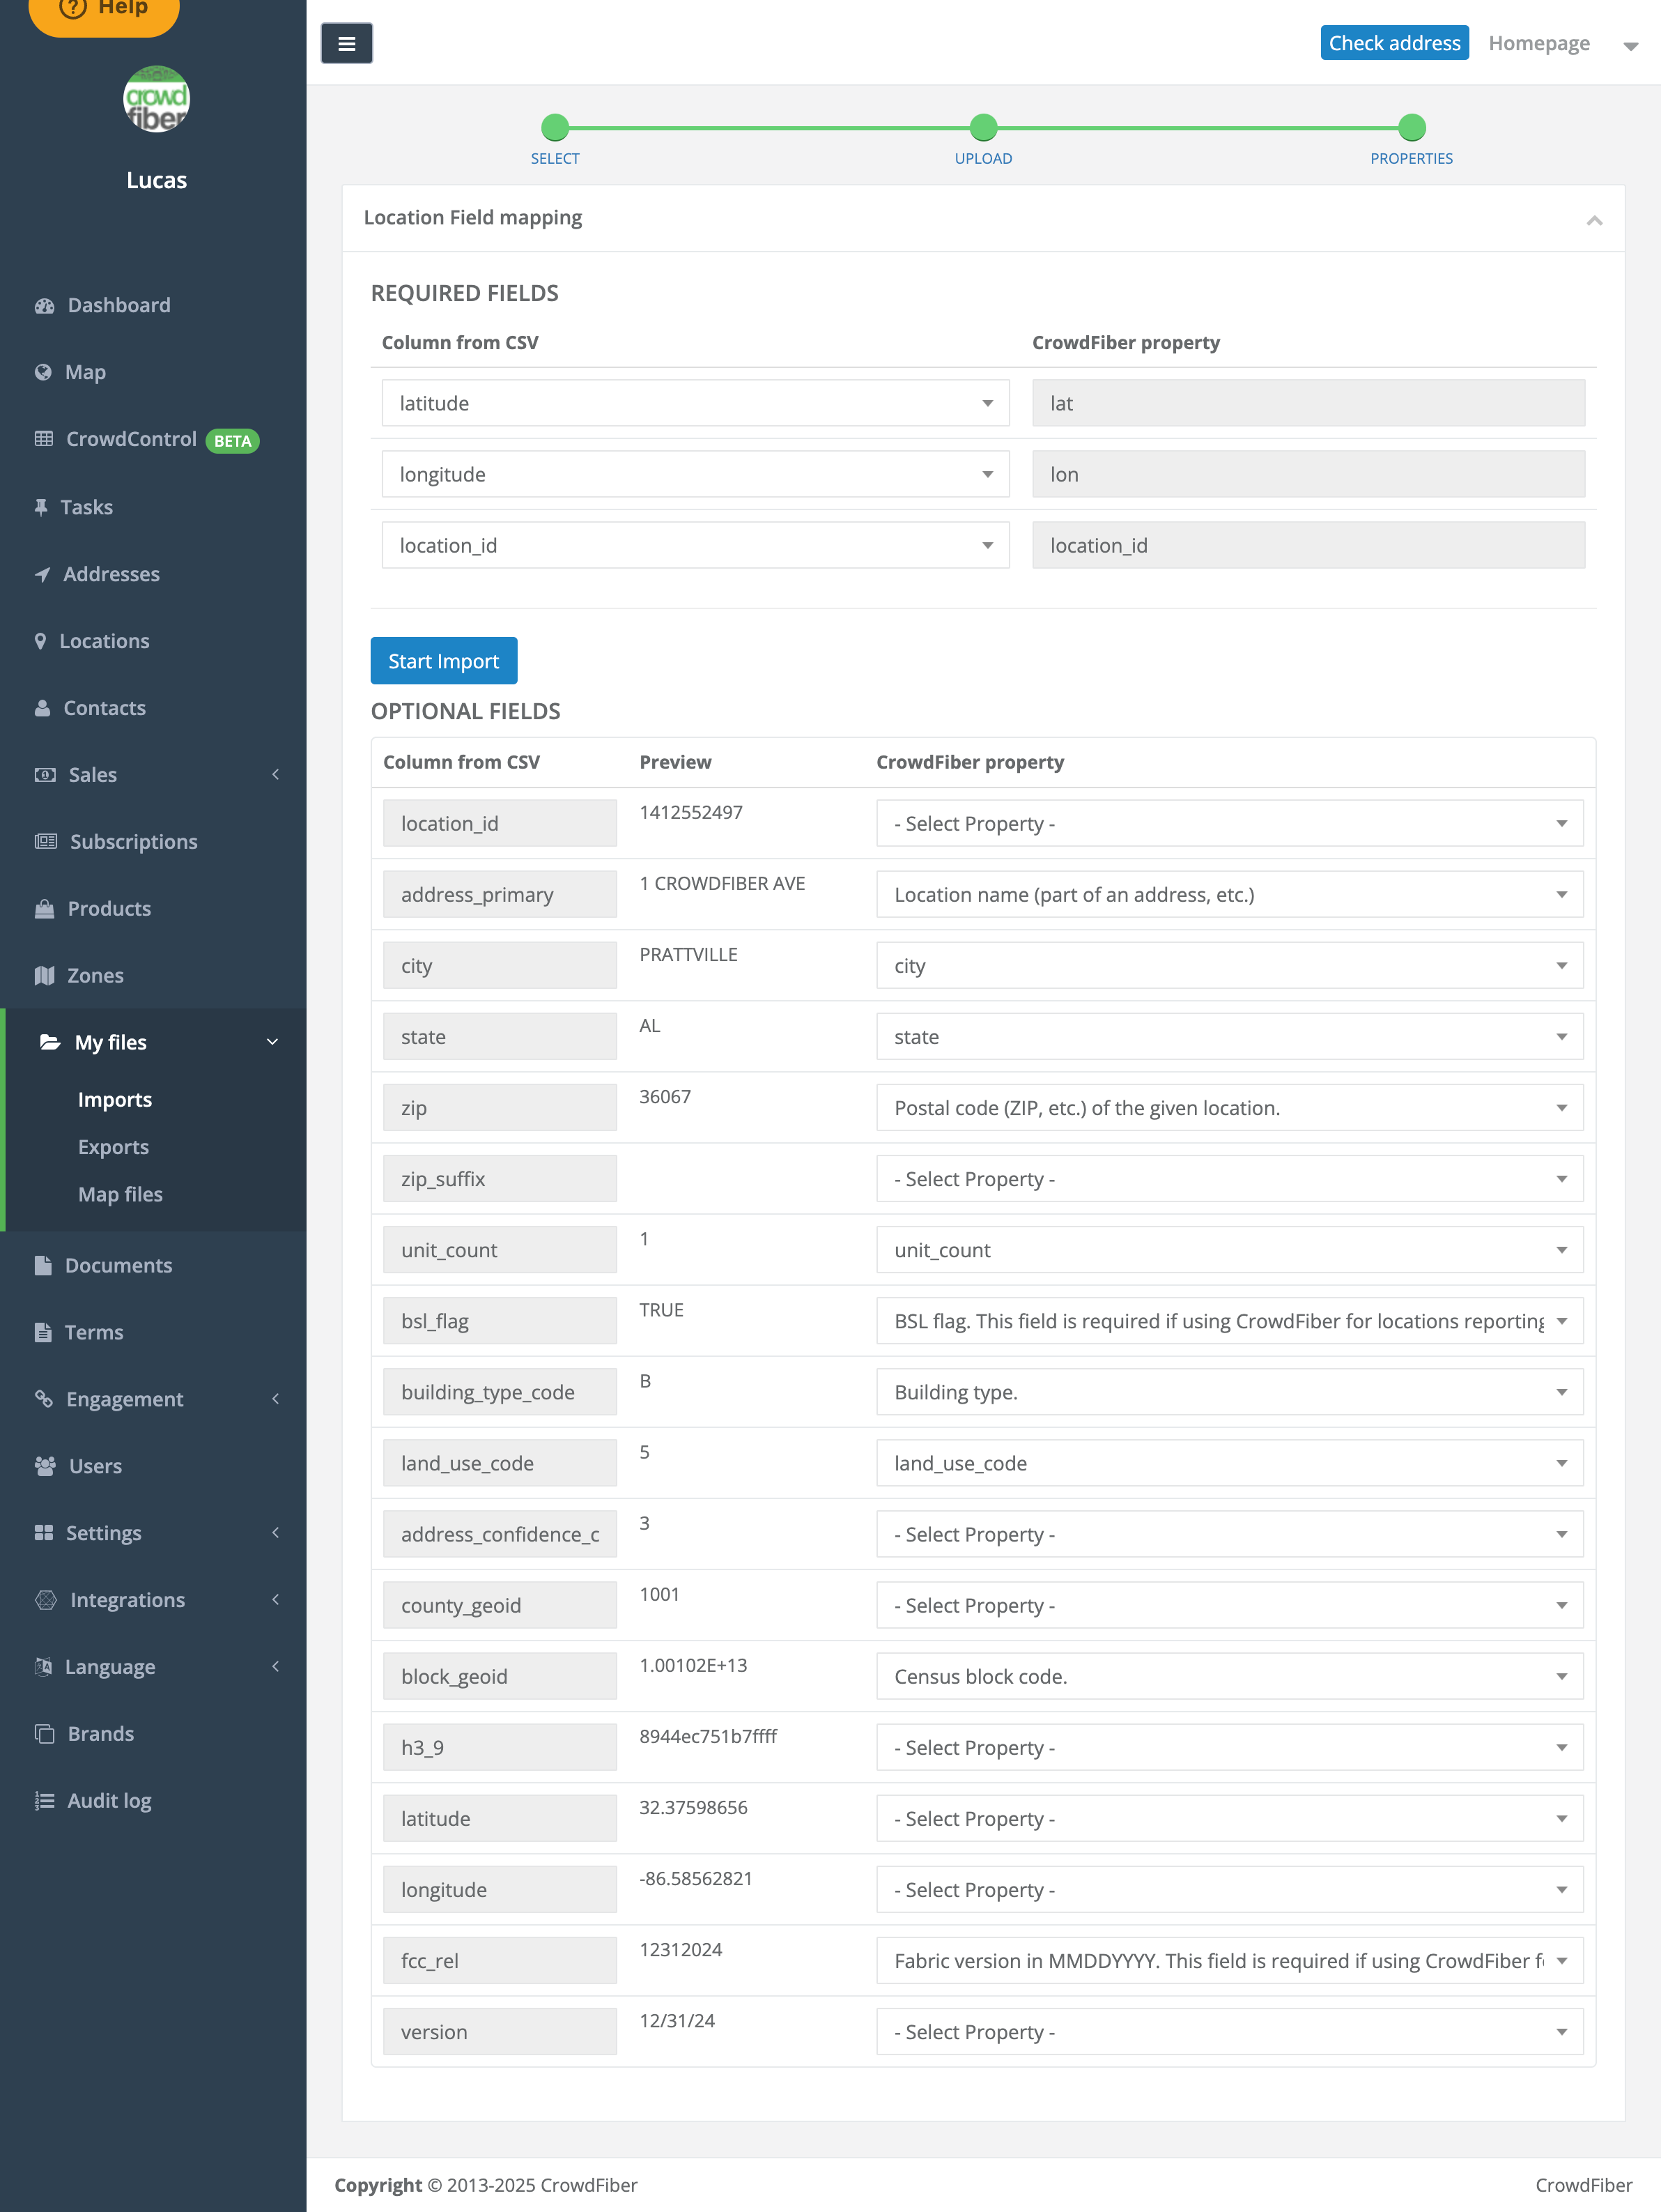Click the UPLOAD step circle
Screen dimensions: 1661x2212
983,128
